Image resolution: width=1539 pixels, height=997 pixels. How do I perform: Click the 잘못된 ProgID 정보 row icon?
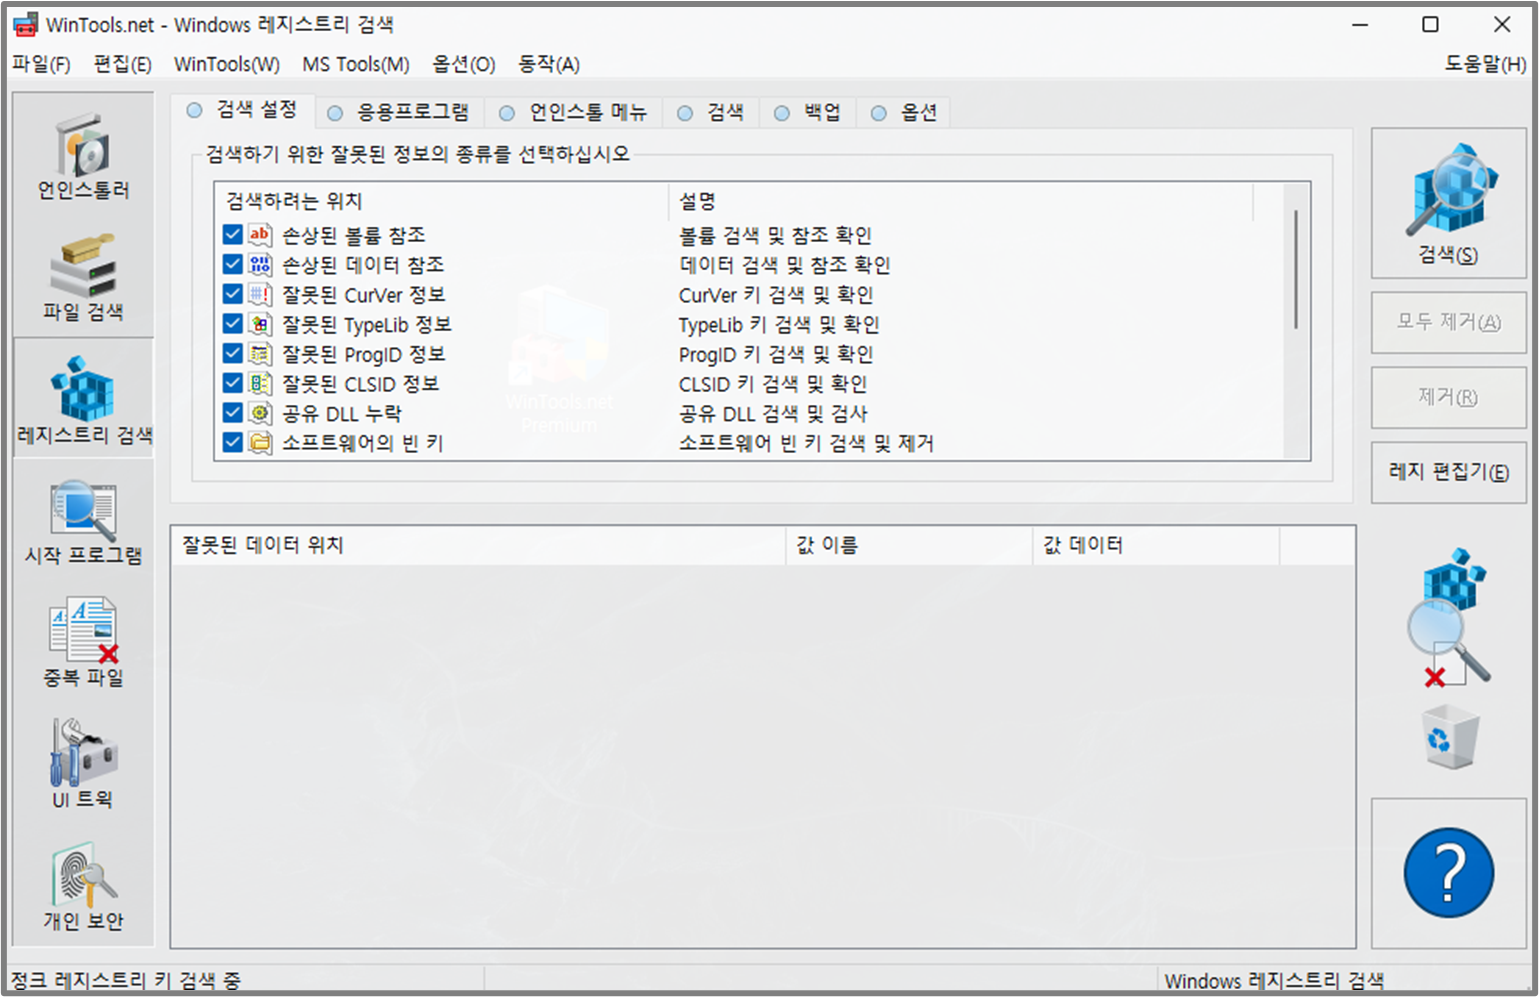[260, 353]
